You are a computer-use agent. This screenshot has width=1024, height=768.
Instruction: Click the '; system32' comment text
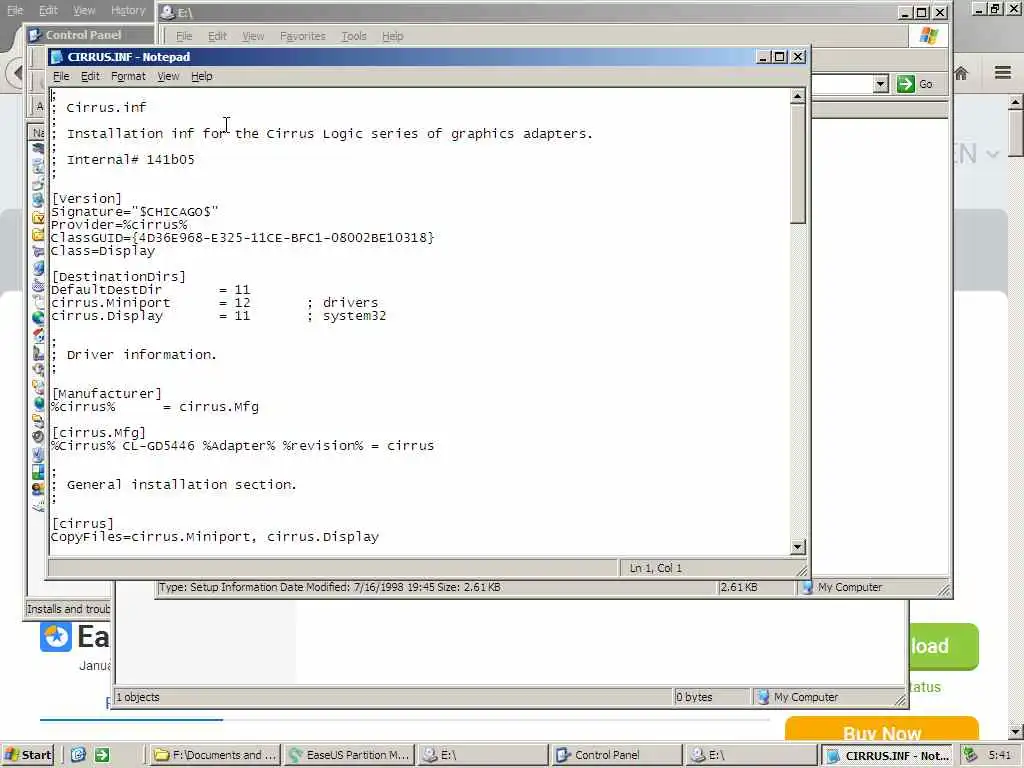click(x=346, y=316)
